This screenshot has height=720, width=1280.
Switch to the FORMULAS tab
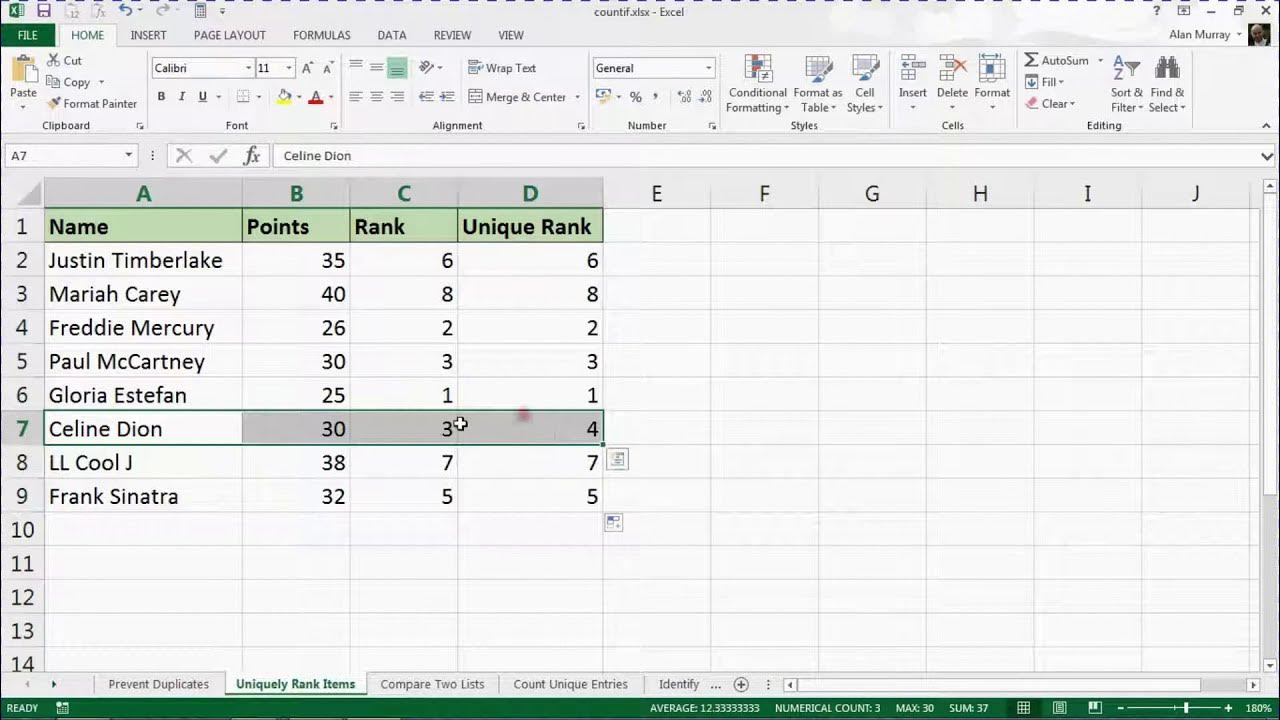click(322, 35)
